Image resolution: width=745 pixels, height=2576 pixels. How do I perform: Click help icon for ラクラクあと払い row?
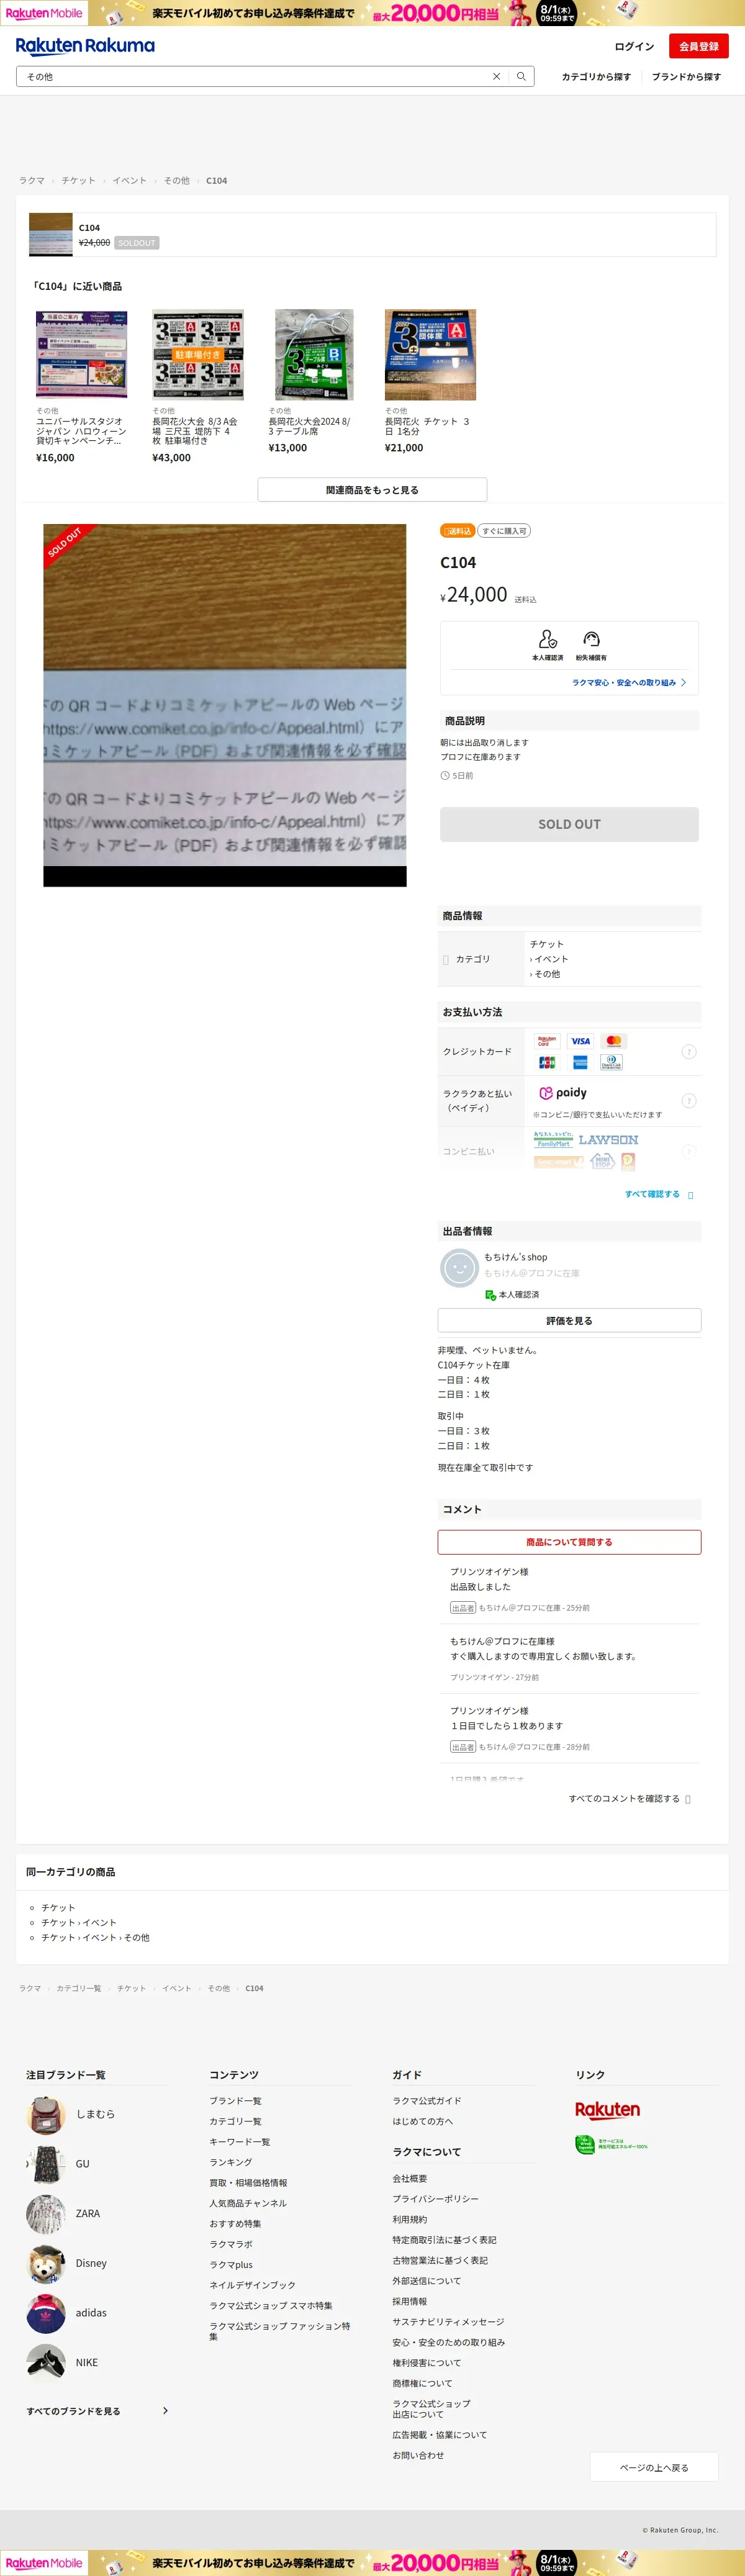[x=689, y=1101]
